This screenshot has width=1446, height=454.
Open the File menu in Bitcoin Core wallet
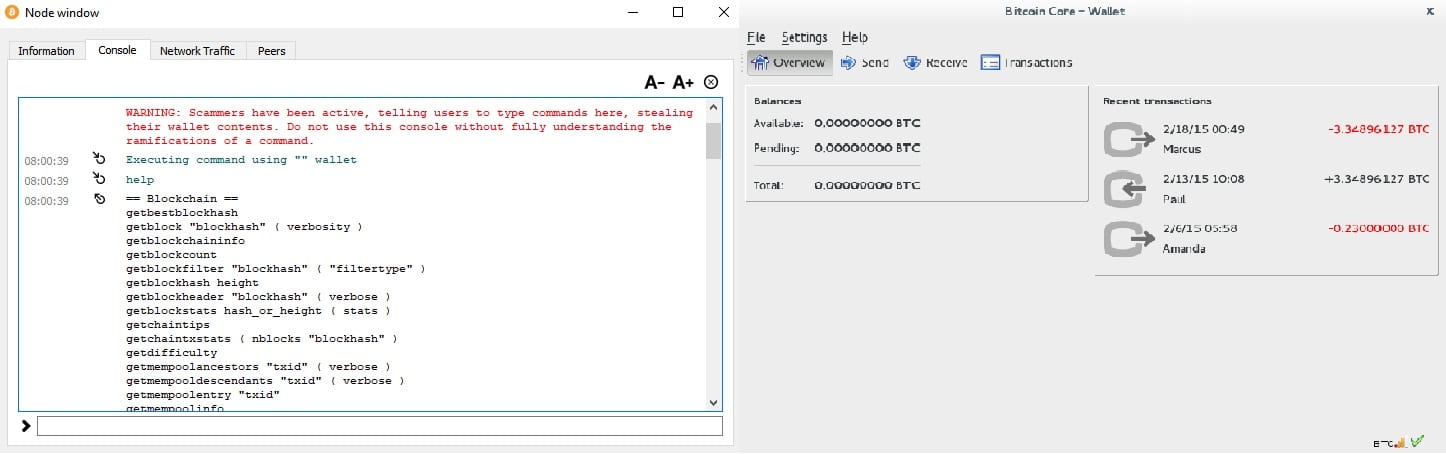click(756, 37)
